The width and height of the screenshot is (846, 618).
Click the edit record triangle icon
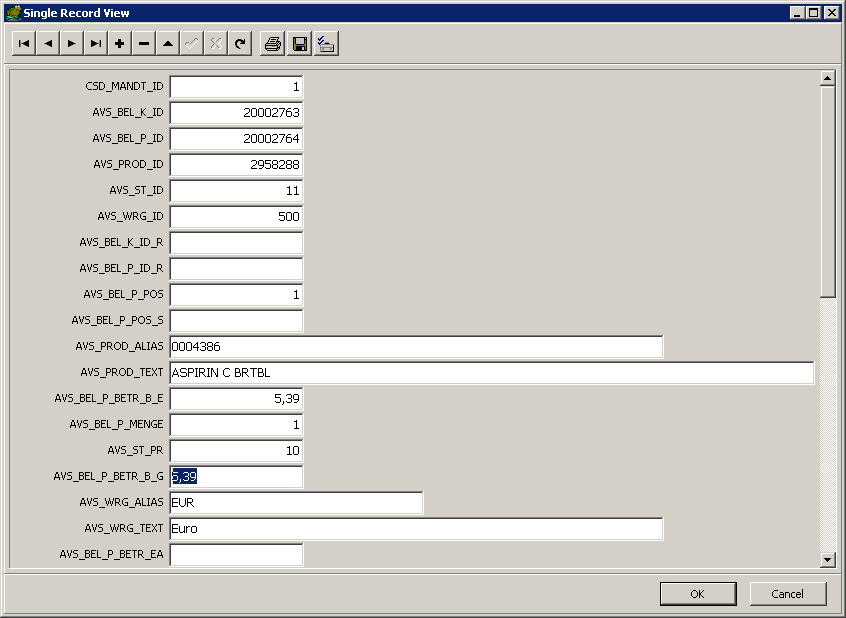[x=167, y=44]
